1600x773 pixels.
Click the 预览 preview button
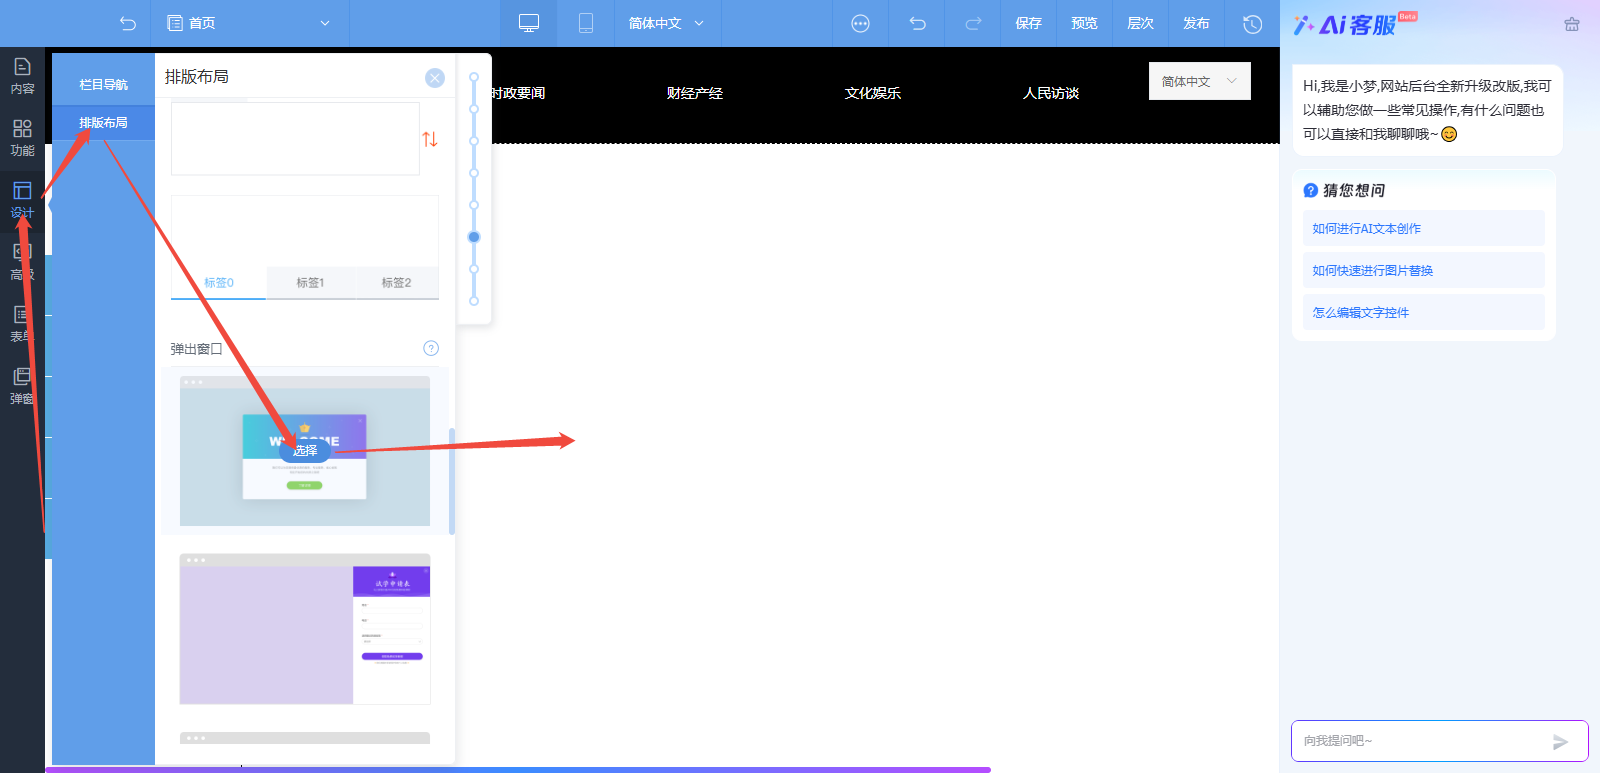point(1084,23)
